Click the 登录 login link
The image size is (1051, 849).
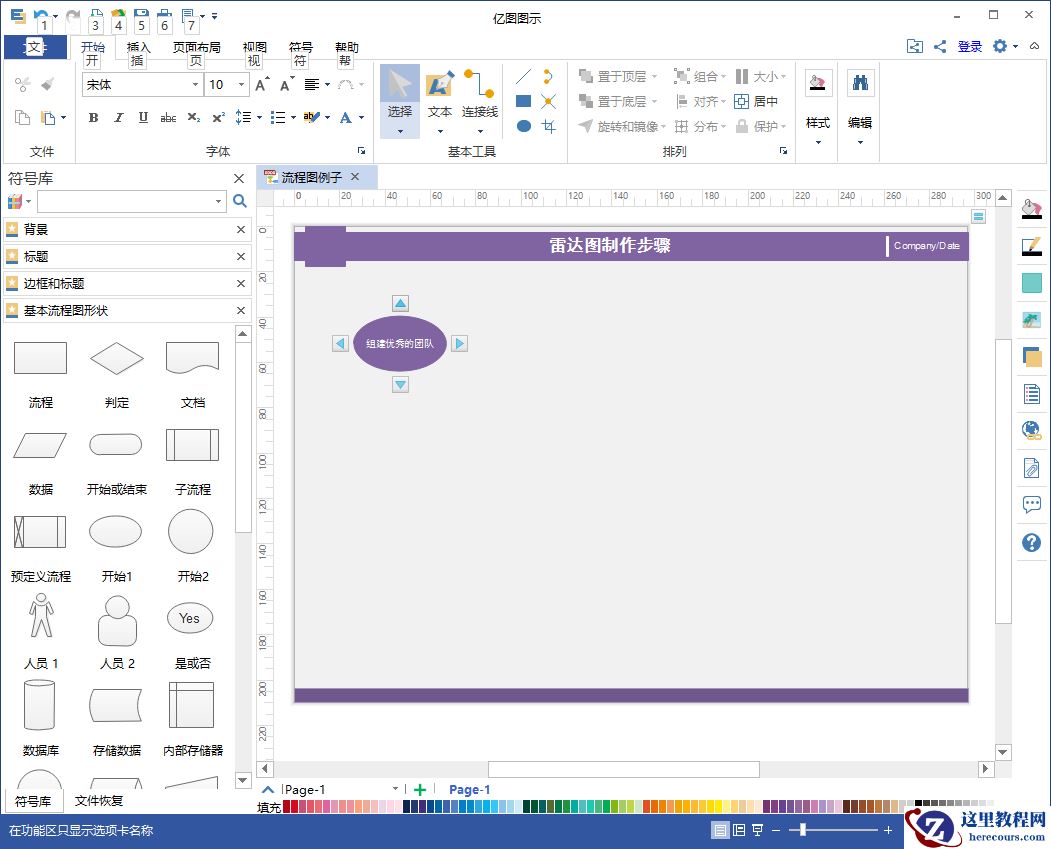coord(968,46)
